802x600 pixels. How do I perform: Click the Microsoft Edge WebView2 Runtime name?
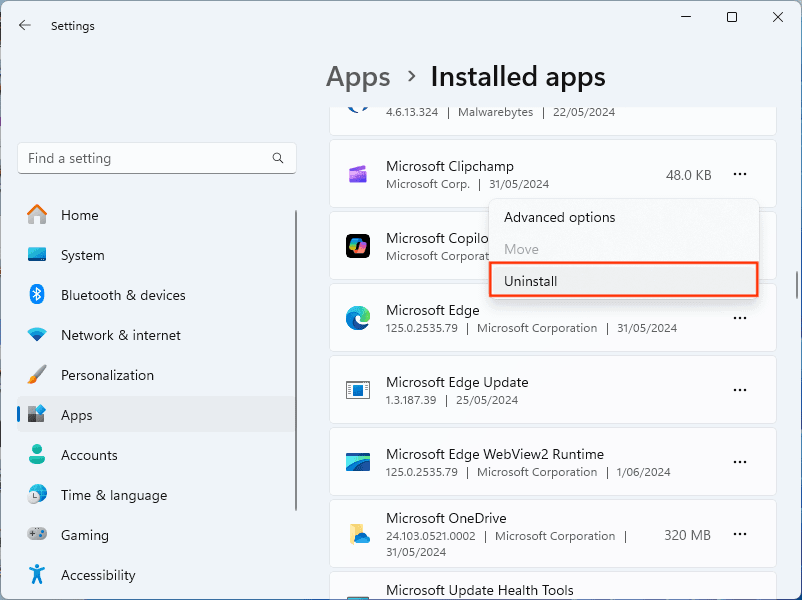click(495, 454)
